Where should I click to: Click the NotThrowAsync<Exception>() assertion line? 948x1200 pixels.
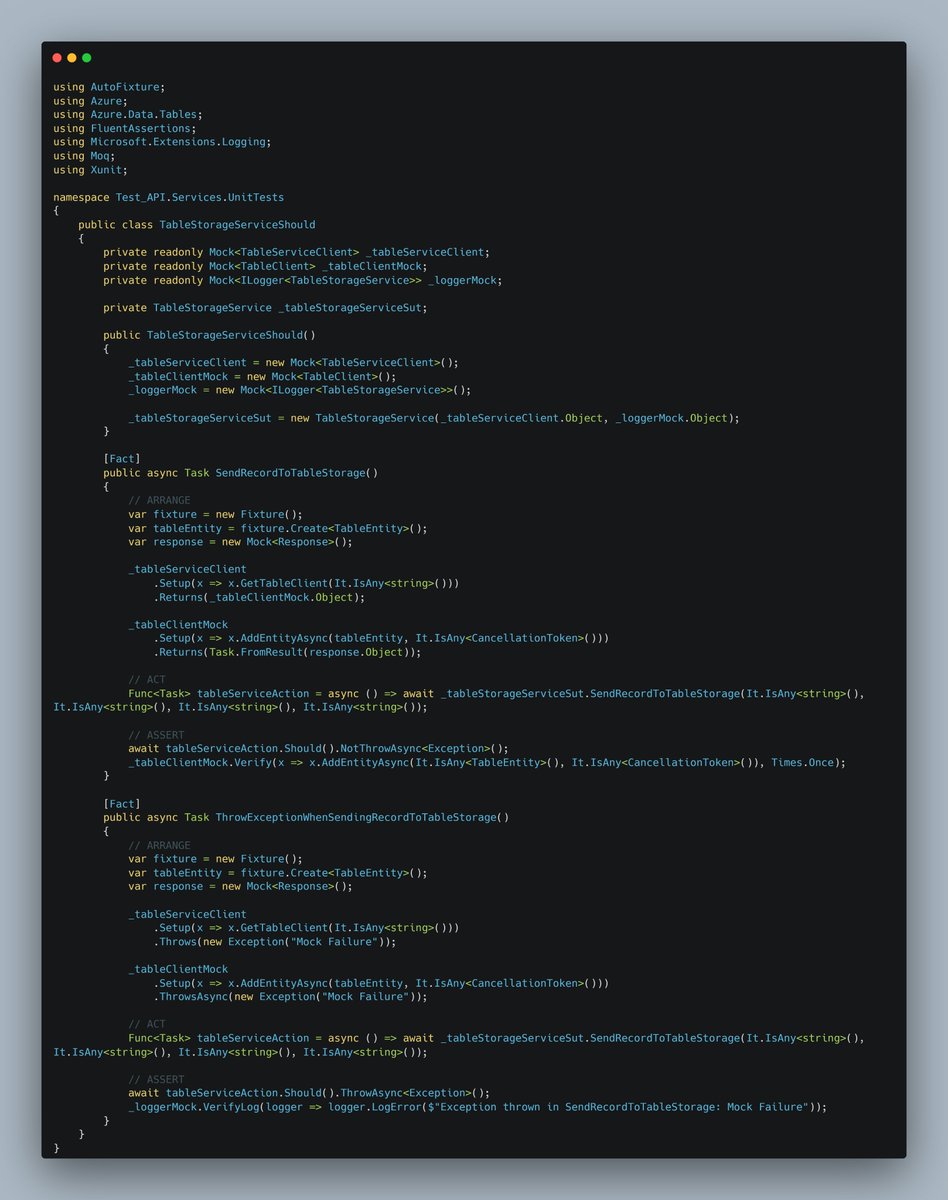click(x=318, y=748)
